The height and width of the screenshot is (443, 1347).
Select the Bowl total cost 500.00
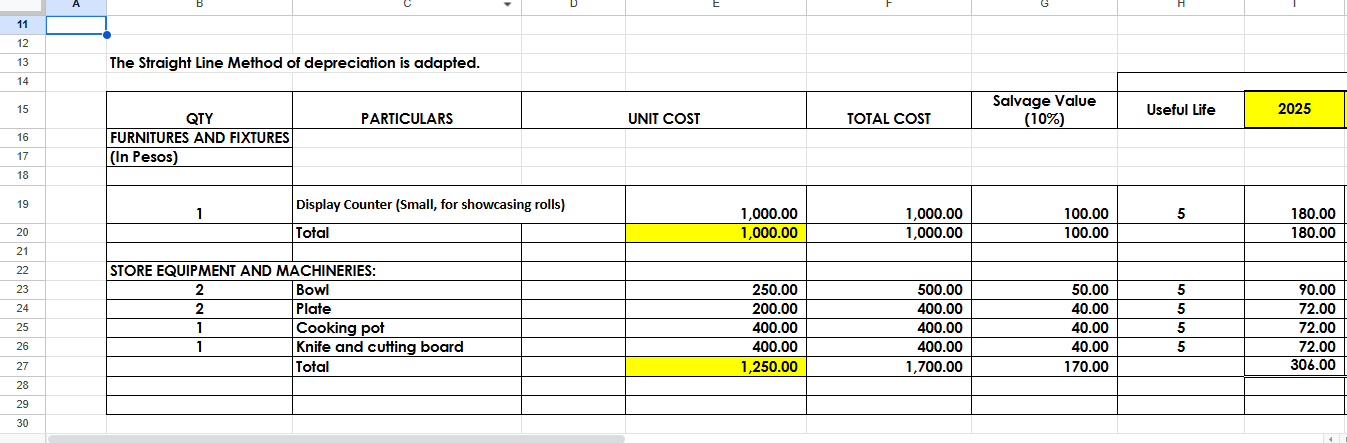click(888, 290)
